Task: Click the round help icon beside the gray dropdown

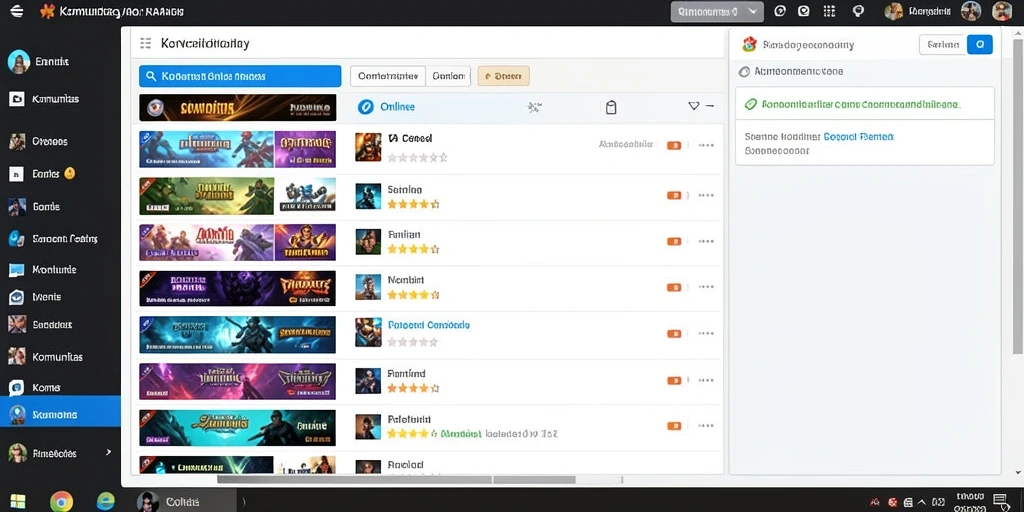Action: coord(779,11)
